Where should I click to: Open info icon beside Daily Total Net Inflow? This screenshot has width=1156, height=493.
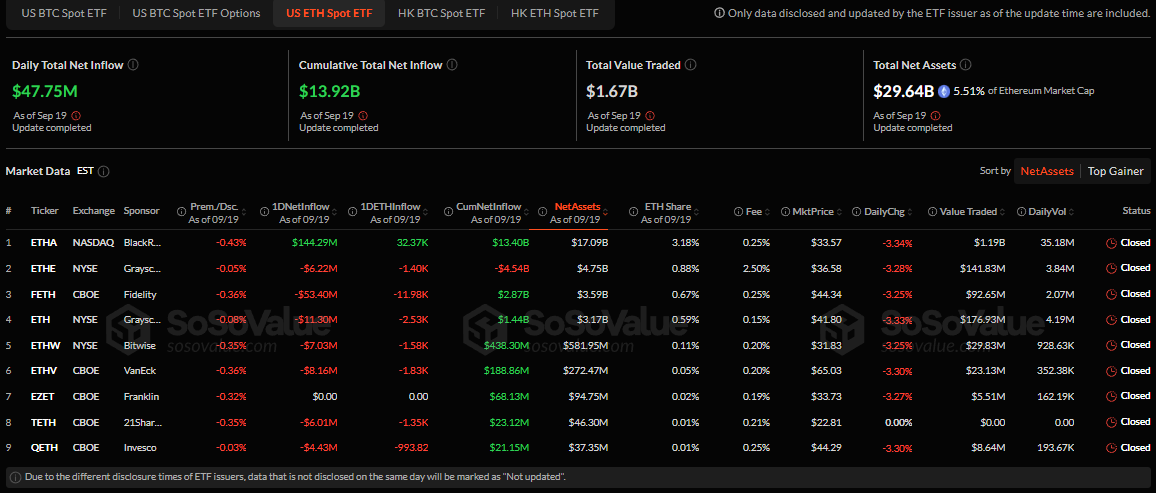133,65
